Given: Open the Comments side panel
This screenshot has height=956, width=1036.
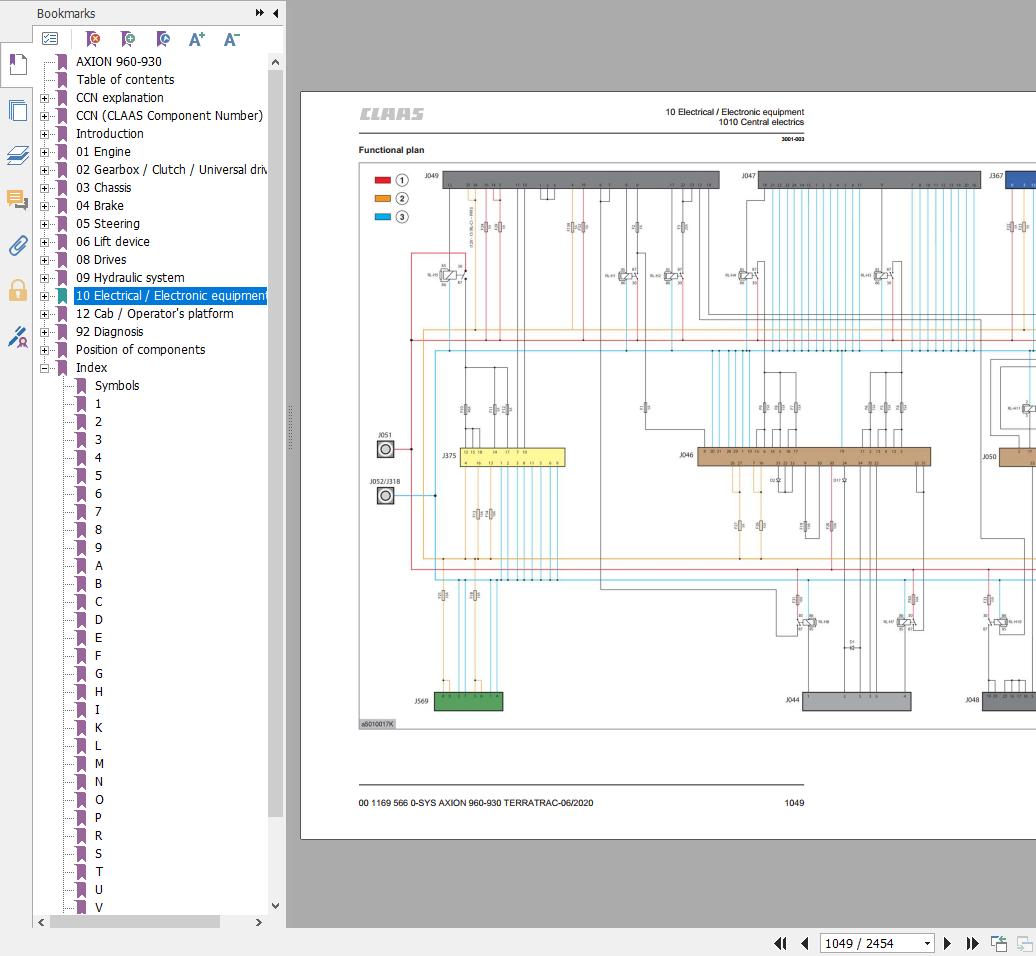Looking at the screenshot, I should tap(17, 200).
